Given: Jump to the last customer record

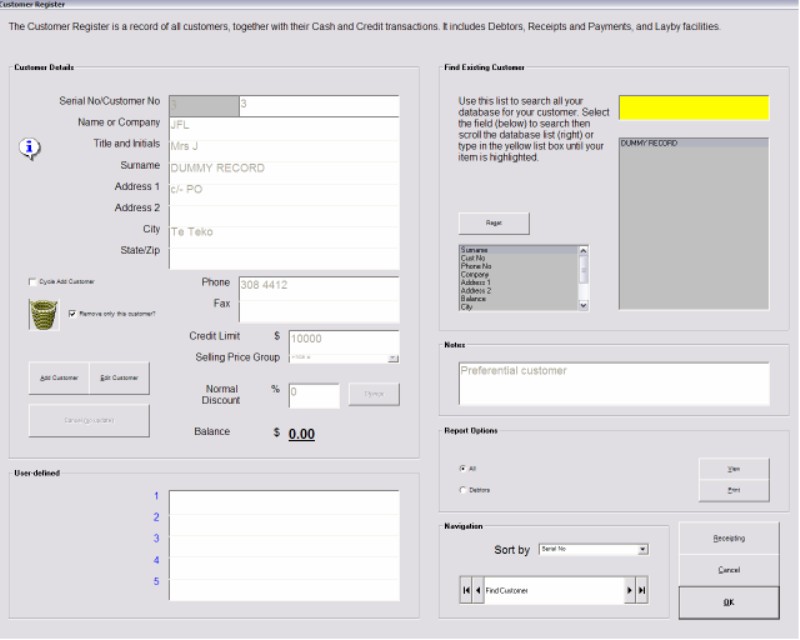Looking at the screenshot, I should click(642, 591).
